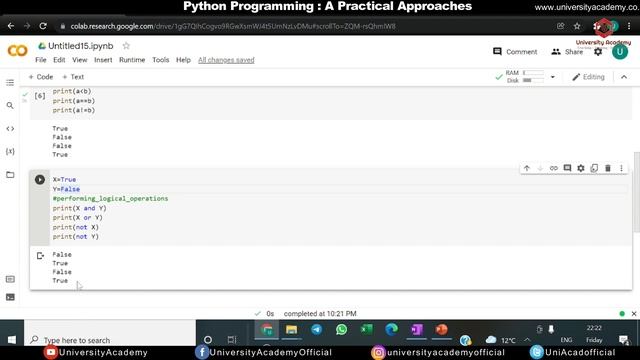Open Telegram from the taskbar
The image size is (640, 360).
tap(316, 329)
